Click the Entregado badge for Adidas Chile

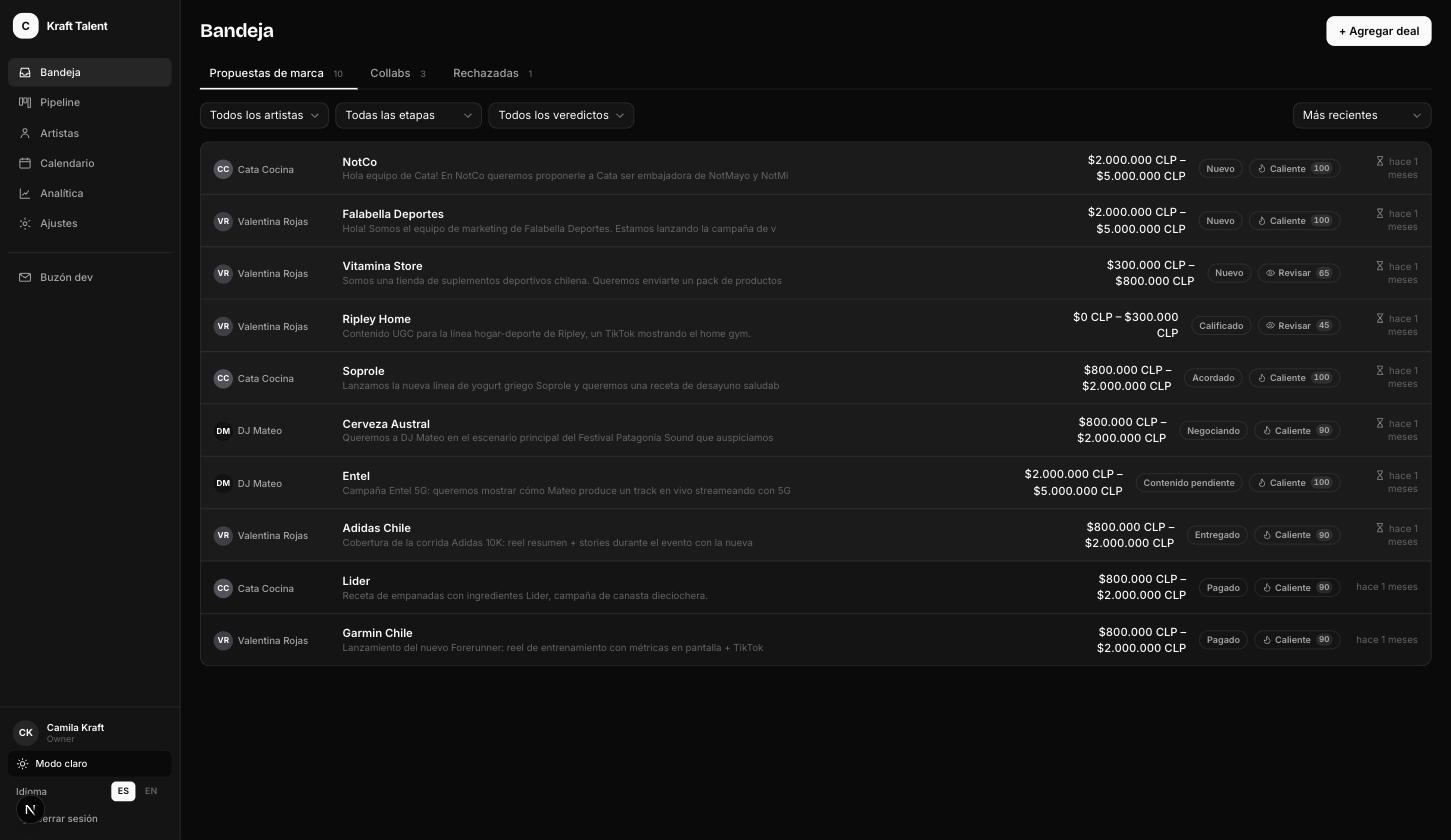click(1217, 535)
